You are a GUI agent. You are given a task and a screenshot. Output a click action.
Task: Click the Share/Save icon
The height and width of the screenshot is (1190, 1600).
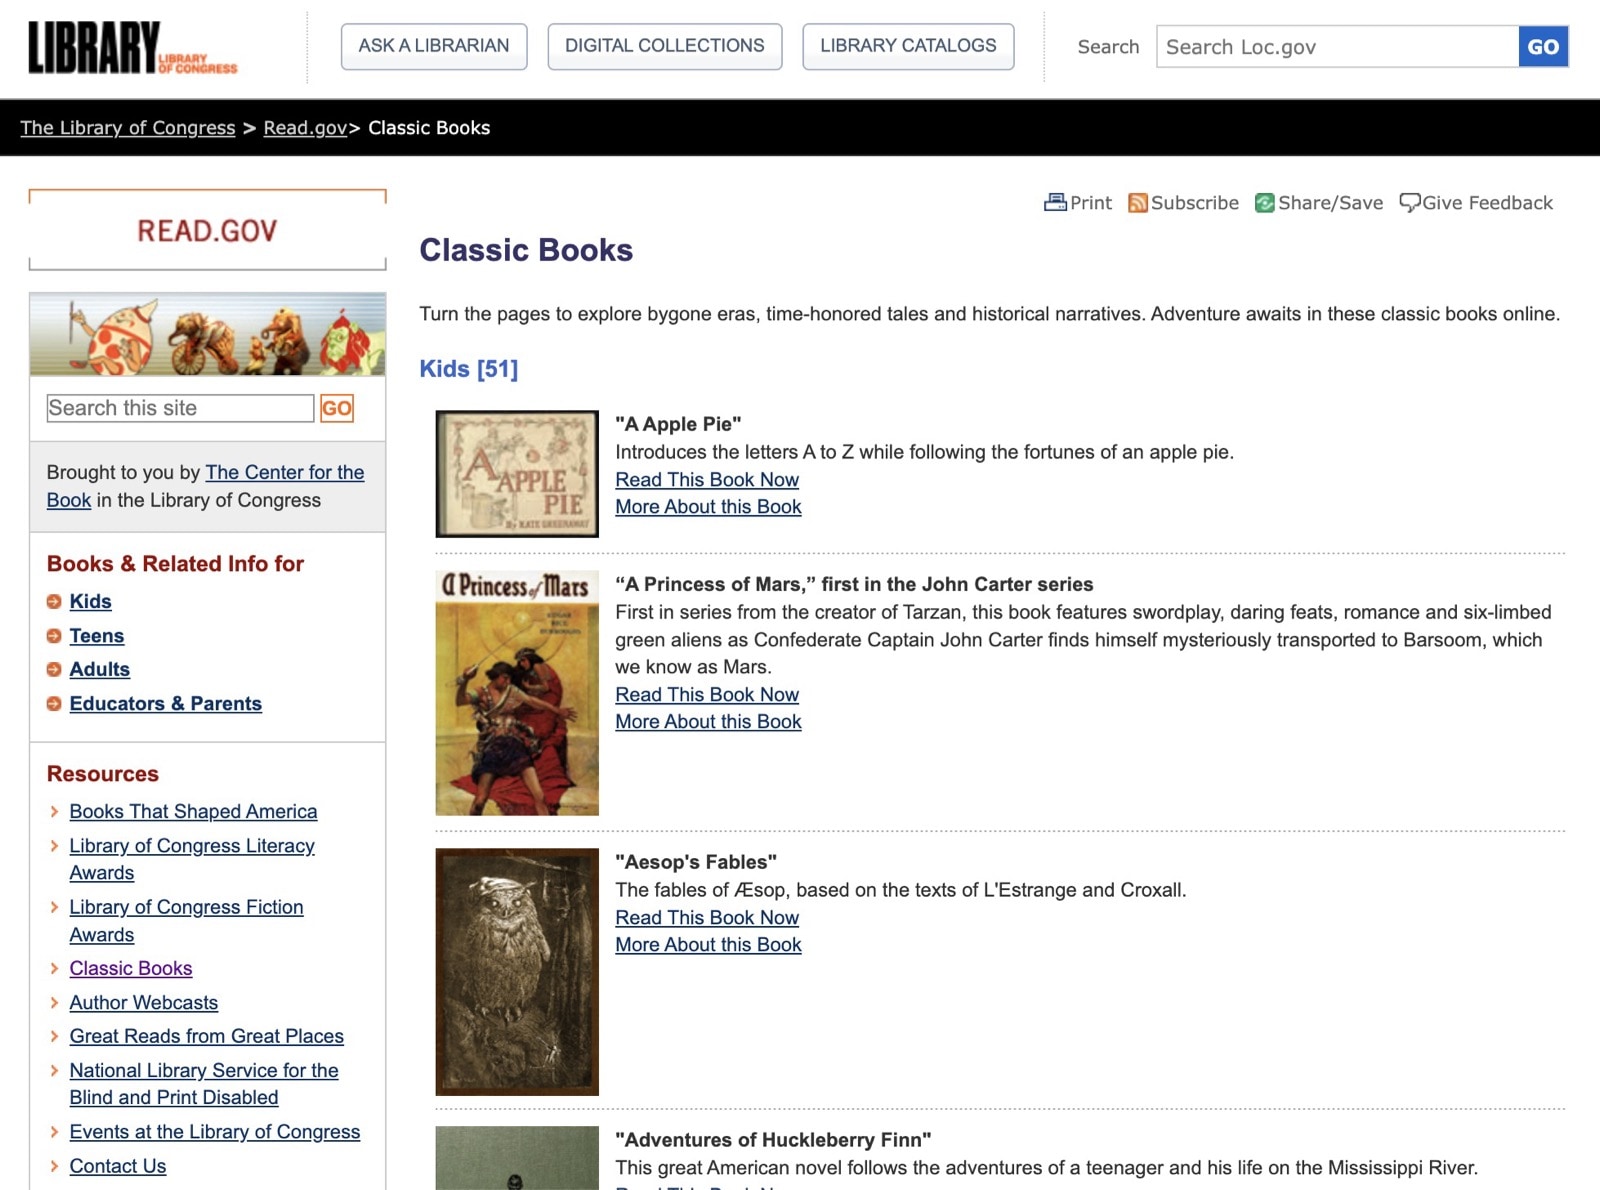pyautogui.click(x=1264, y=203)
